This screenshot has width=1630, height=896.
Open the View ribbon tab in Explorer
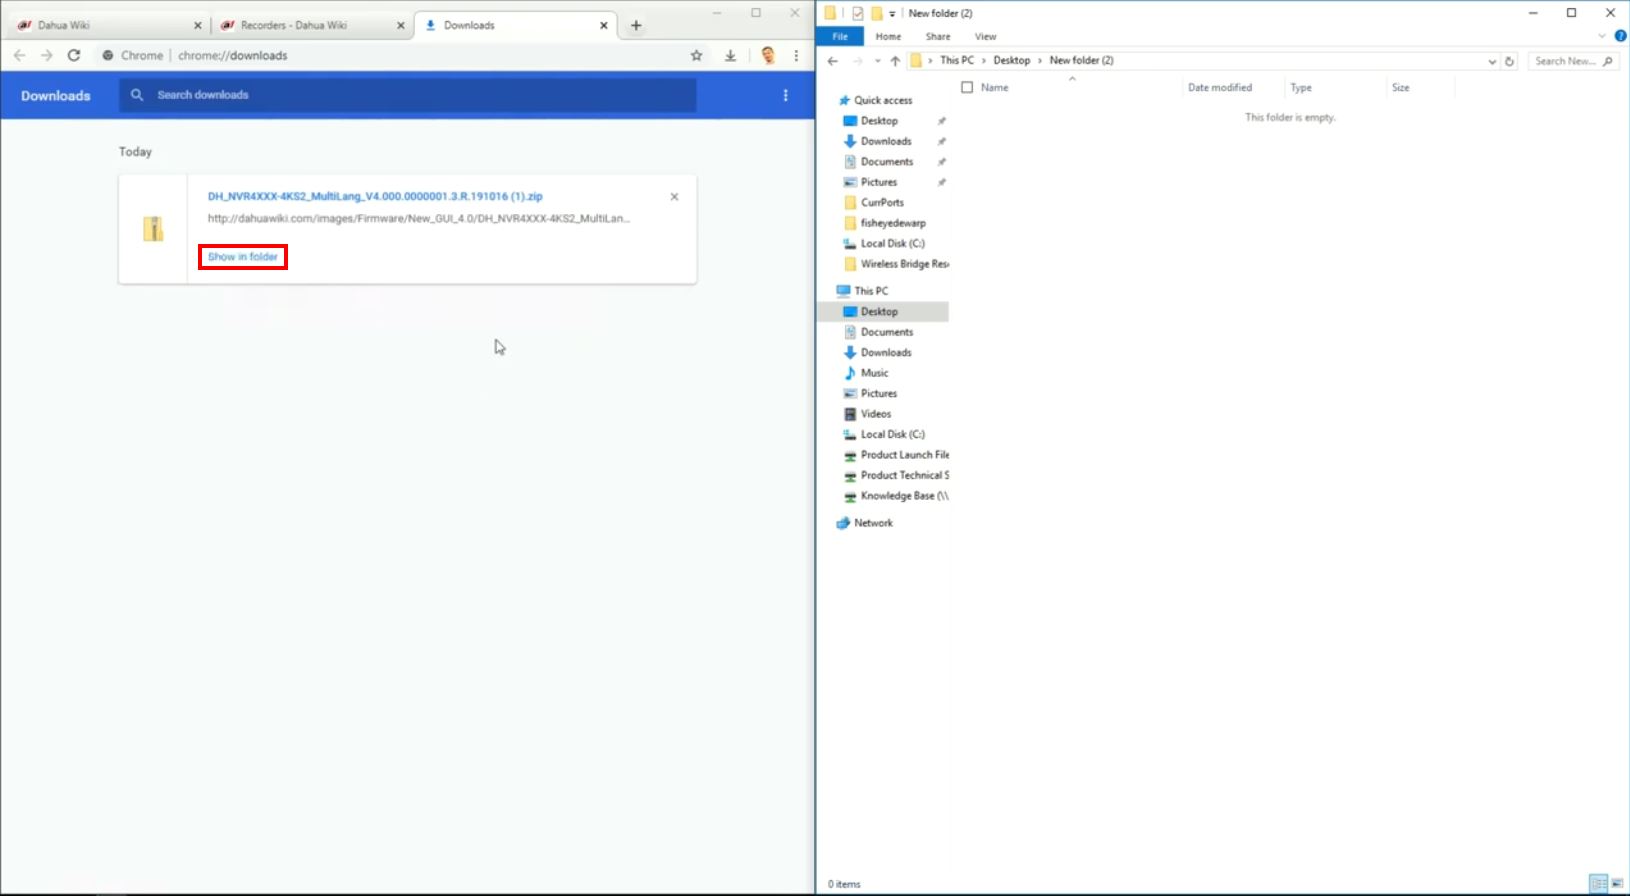985,36
